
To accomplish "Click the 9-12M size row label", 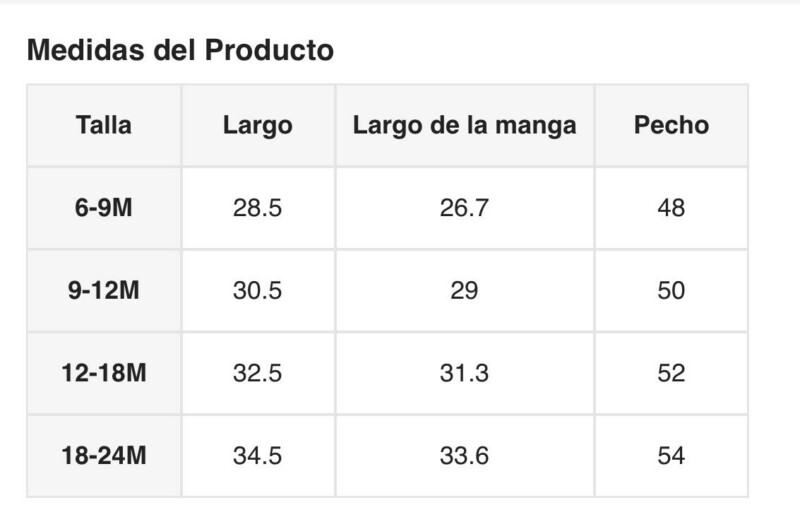I will pyautogui.click(x=104, y=291).
